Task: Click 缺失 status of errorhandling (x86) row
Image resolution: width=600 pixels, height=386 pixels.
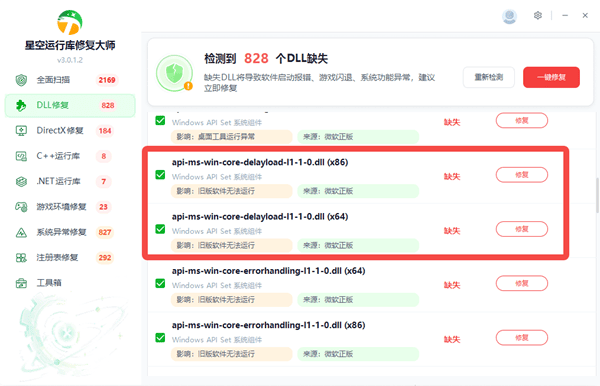Action: (452, 339)
